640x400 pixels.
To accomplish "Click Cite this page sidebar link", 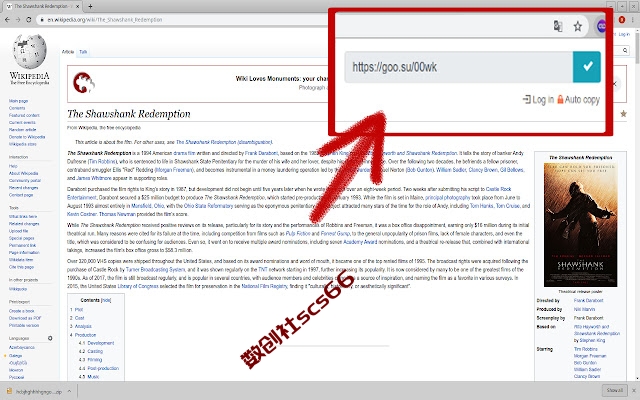I will (21, 267).
